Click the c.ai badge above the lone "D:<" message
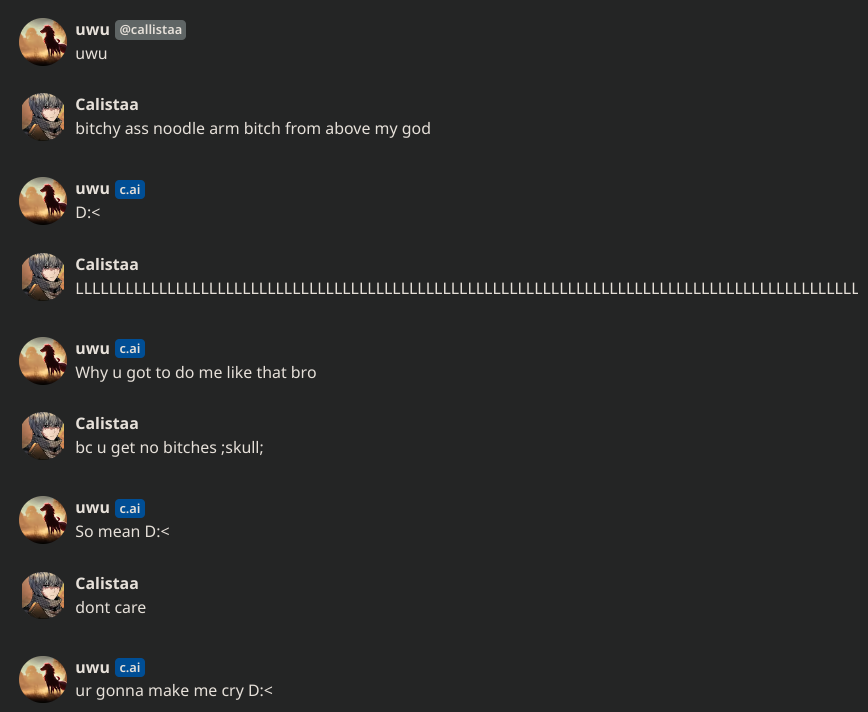The height and width of the screenshot is (712, 868). click(x=130, y=190)
